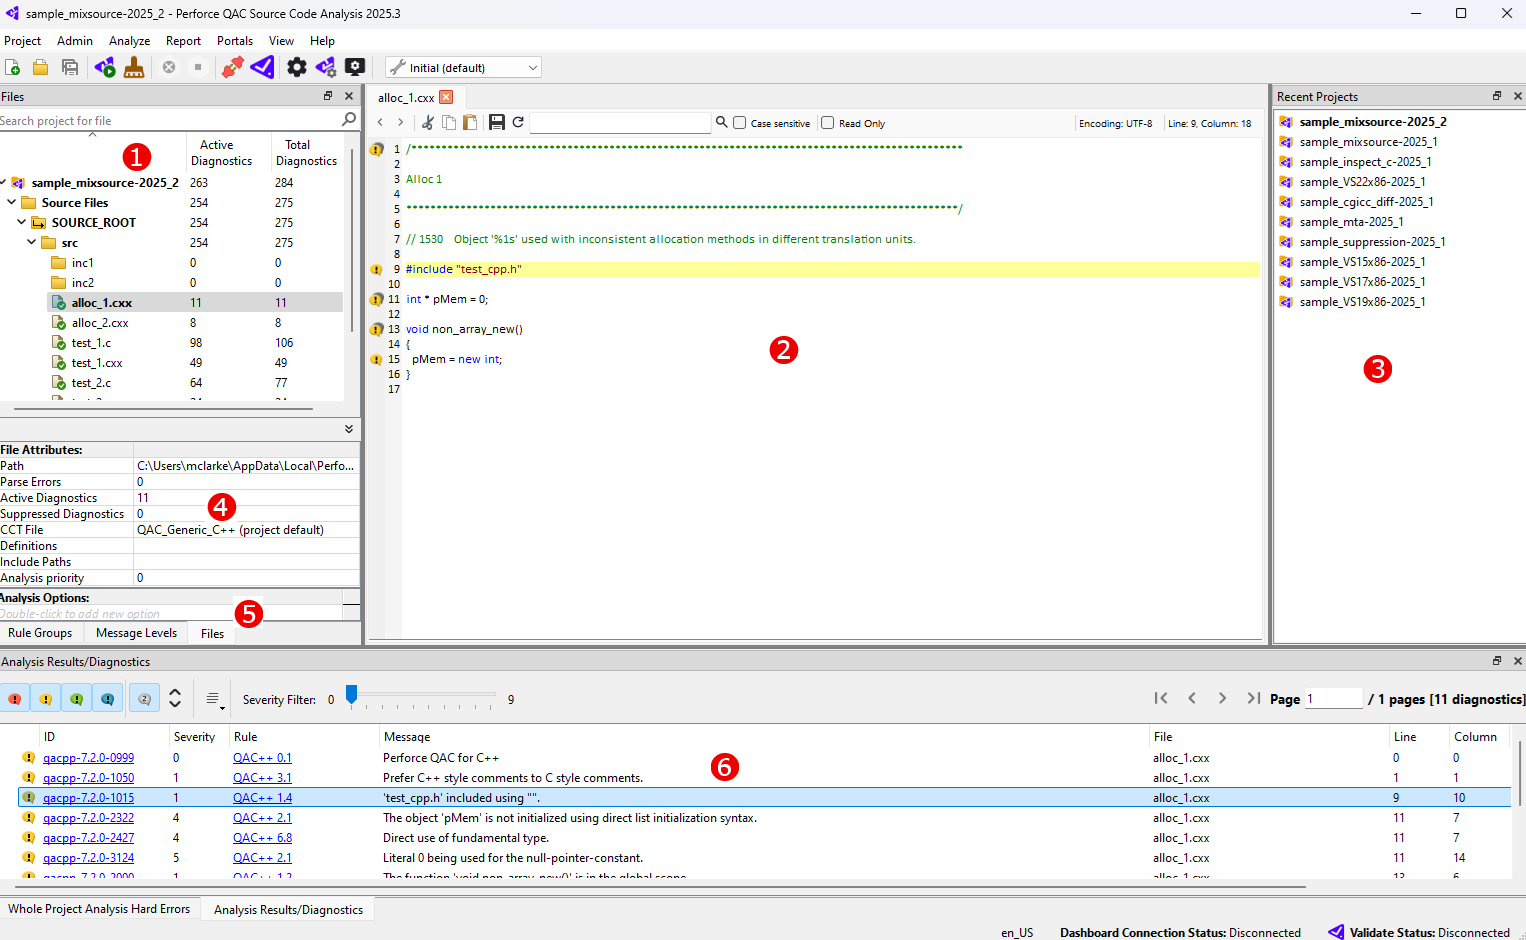Reload the file with refresh icon
This screenshot has height=940, width=1526.
tap(518, 122)
